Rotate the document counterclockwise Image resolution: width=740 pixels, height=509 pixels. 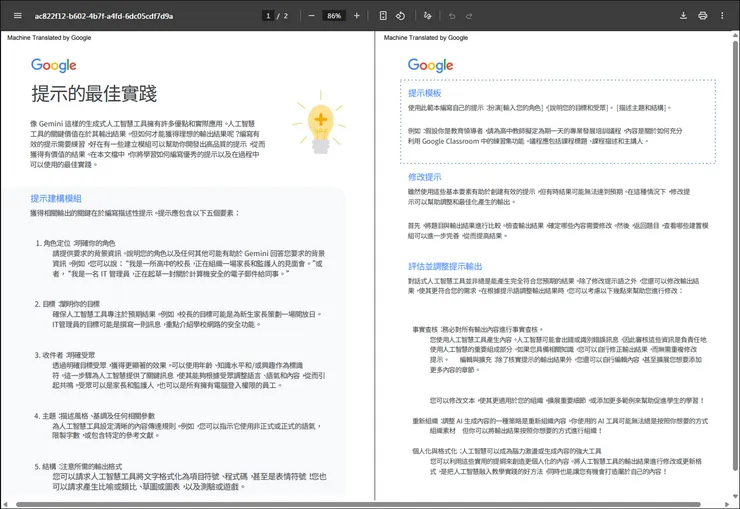click(x=400, y=16)
